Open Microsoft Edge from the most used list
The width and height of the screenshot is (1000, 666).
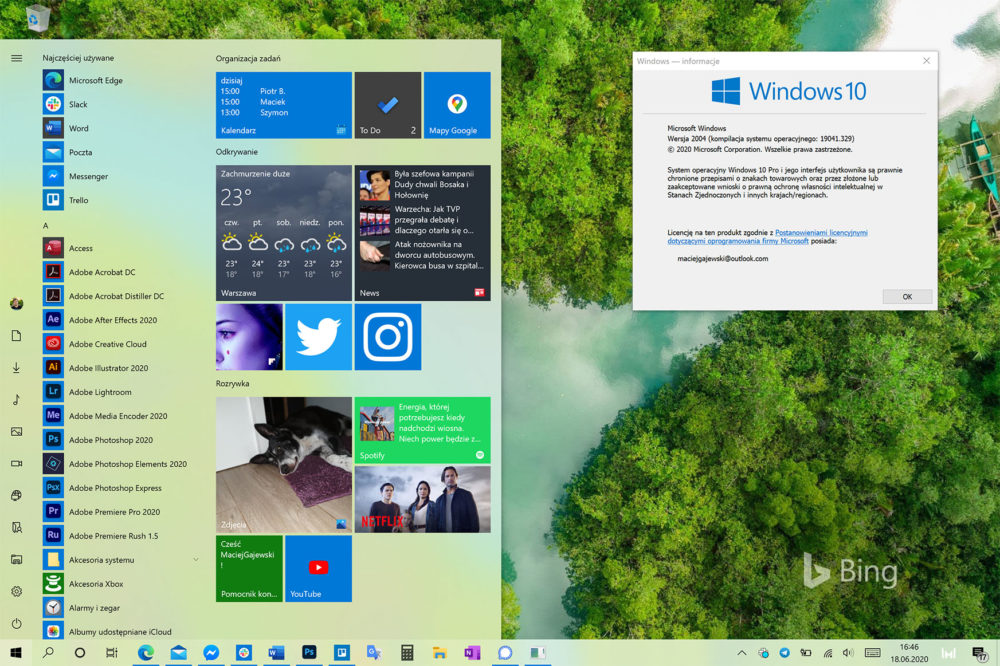pos(121,80)
